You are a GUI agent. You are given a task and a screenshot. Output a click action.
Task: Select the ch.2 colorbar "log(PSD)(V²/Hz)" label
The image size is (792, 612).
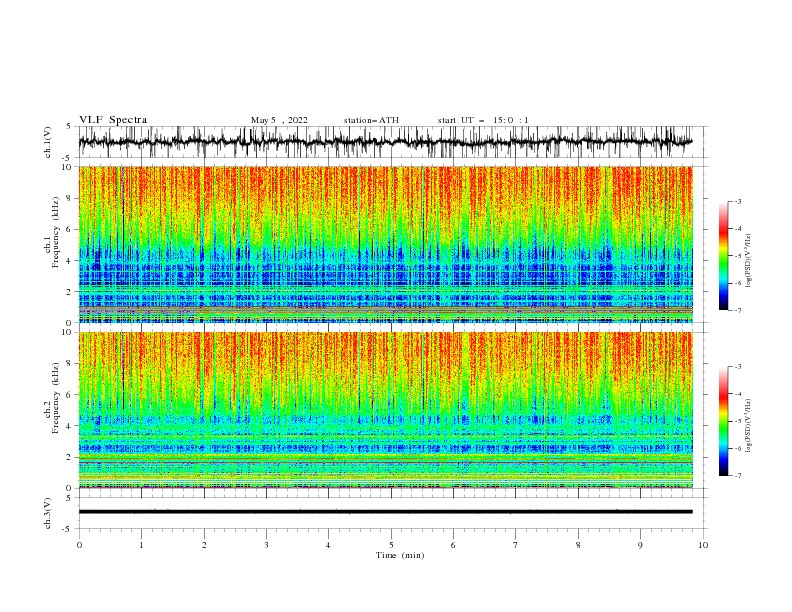click(x=749, y=426)
